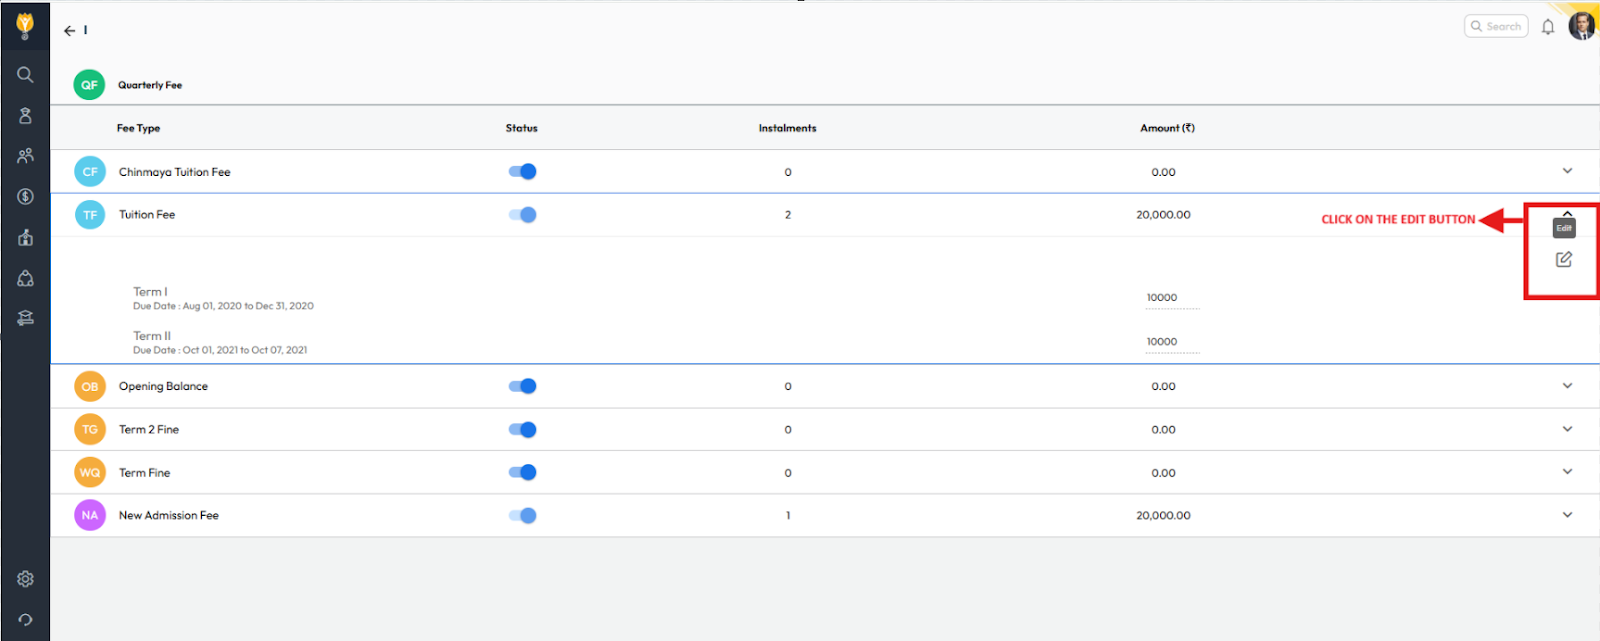Click the user profile avatar
The image size is (1600, 641).
pos(1581,26)
